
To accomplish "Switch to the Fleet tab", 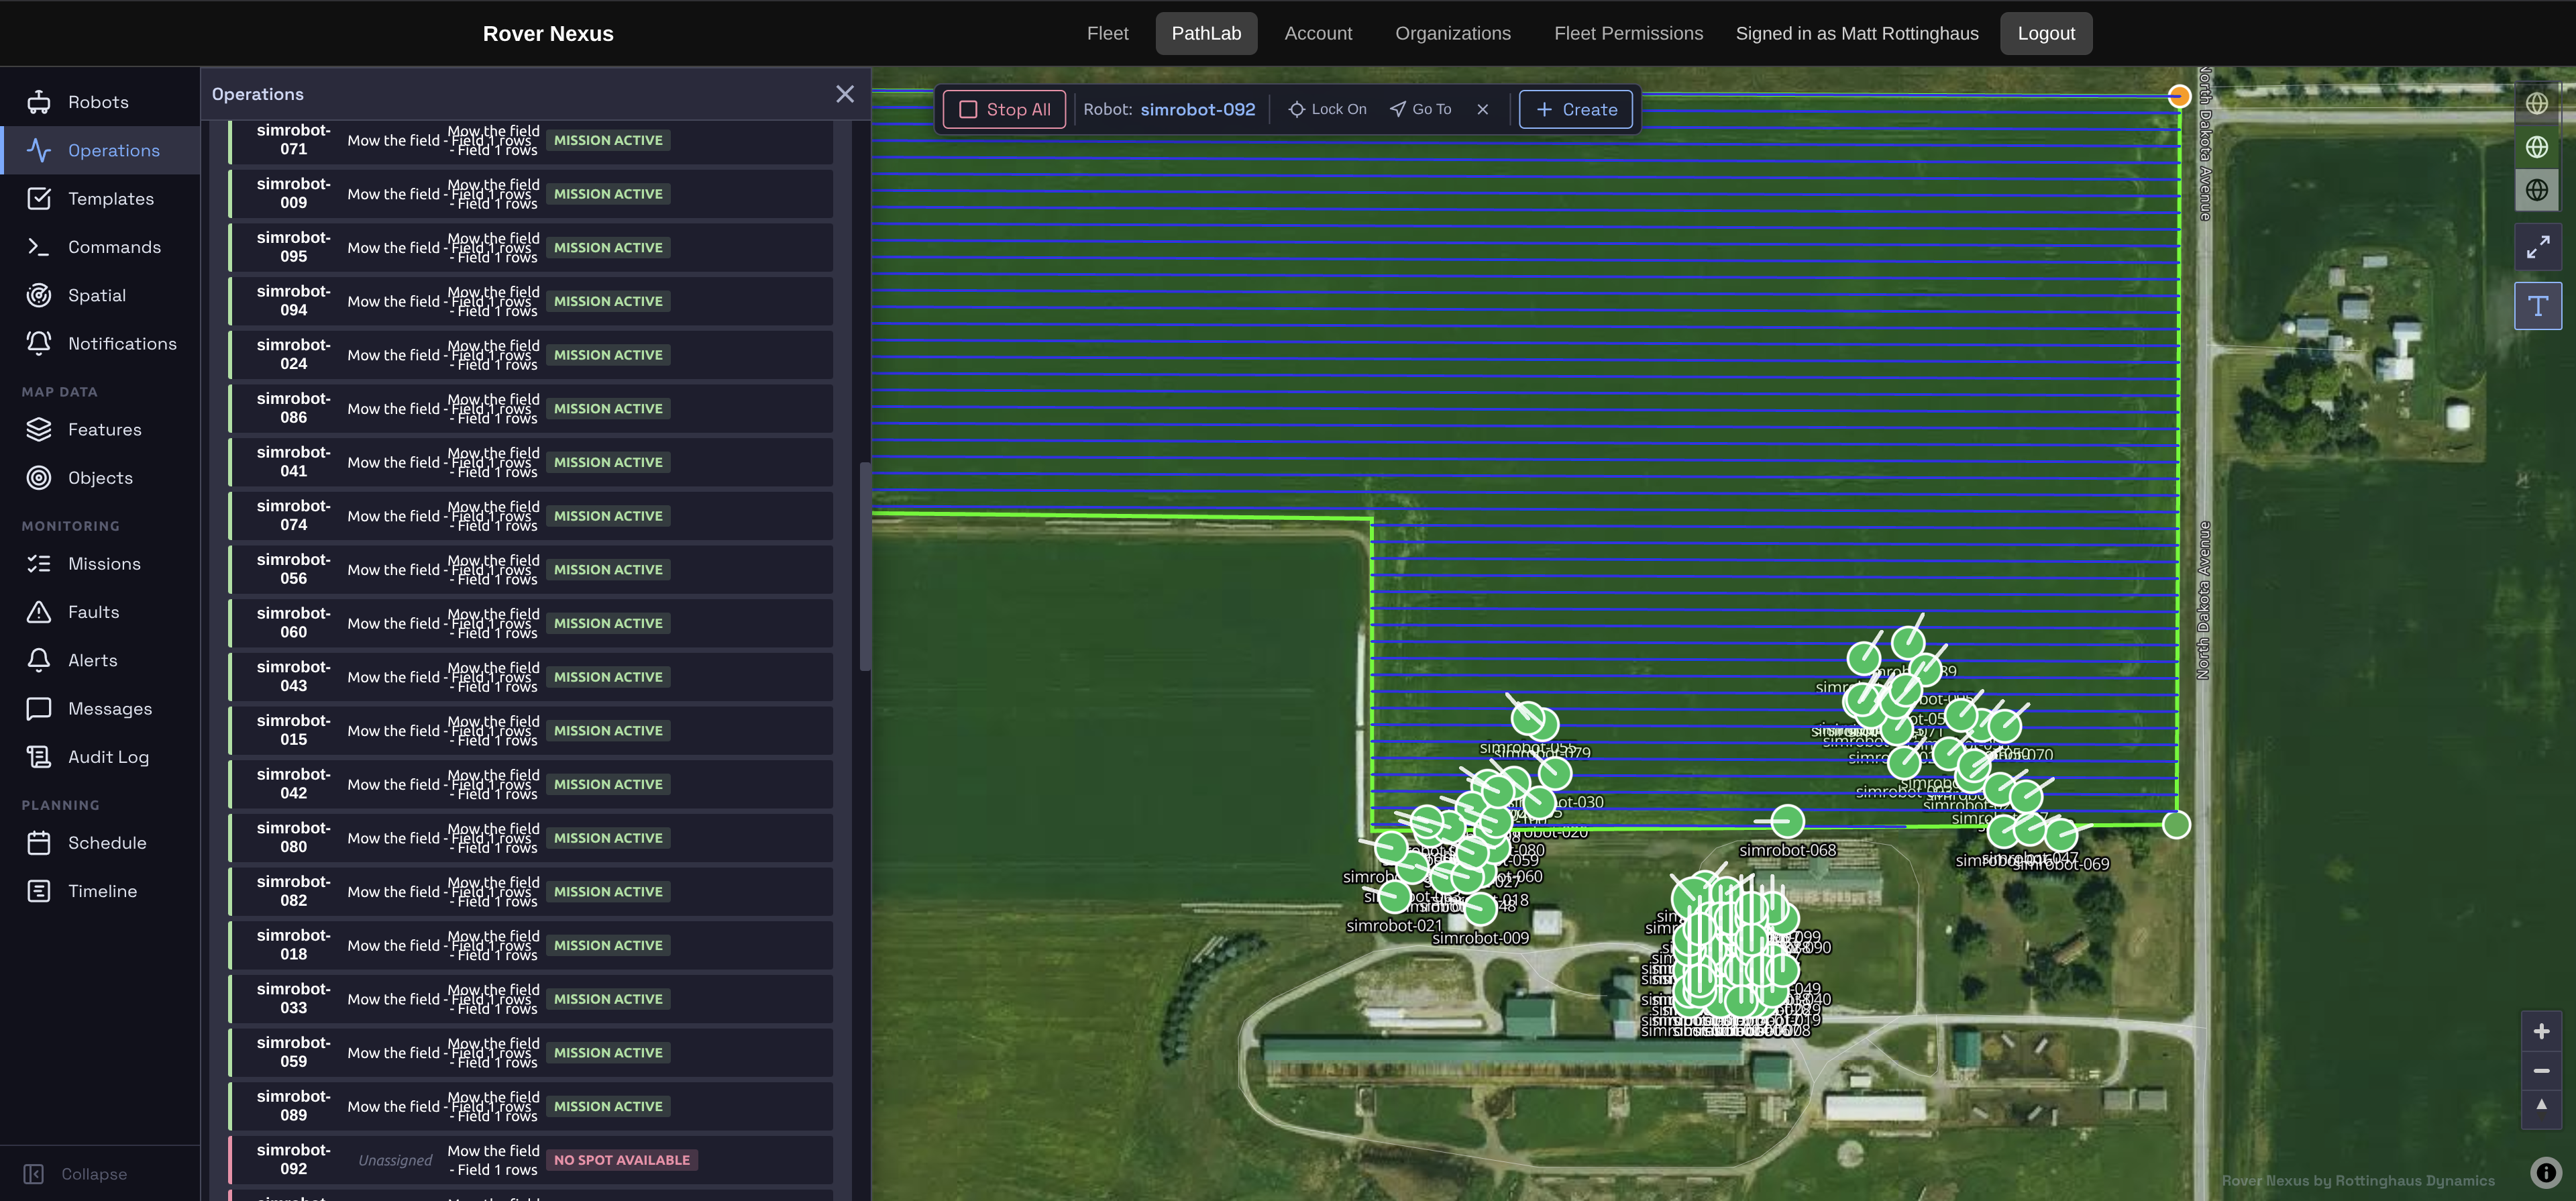I will [1107, 34].
